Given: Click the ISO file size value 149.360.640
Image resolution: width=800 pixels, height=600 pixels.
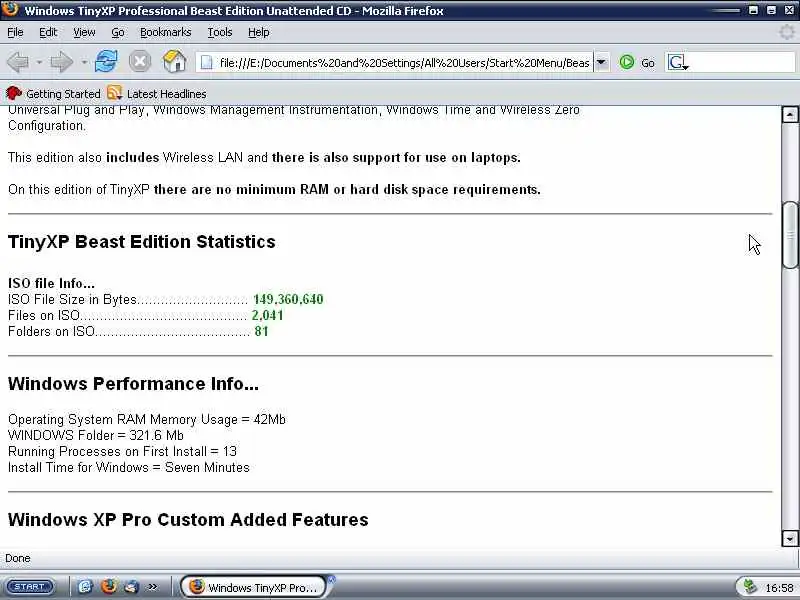Looking at the screenshot, I should 288,299.
